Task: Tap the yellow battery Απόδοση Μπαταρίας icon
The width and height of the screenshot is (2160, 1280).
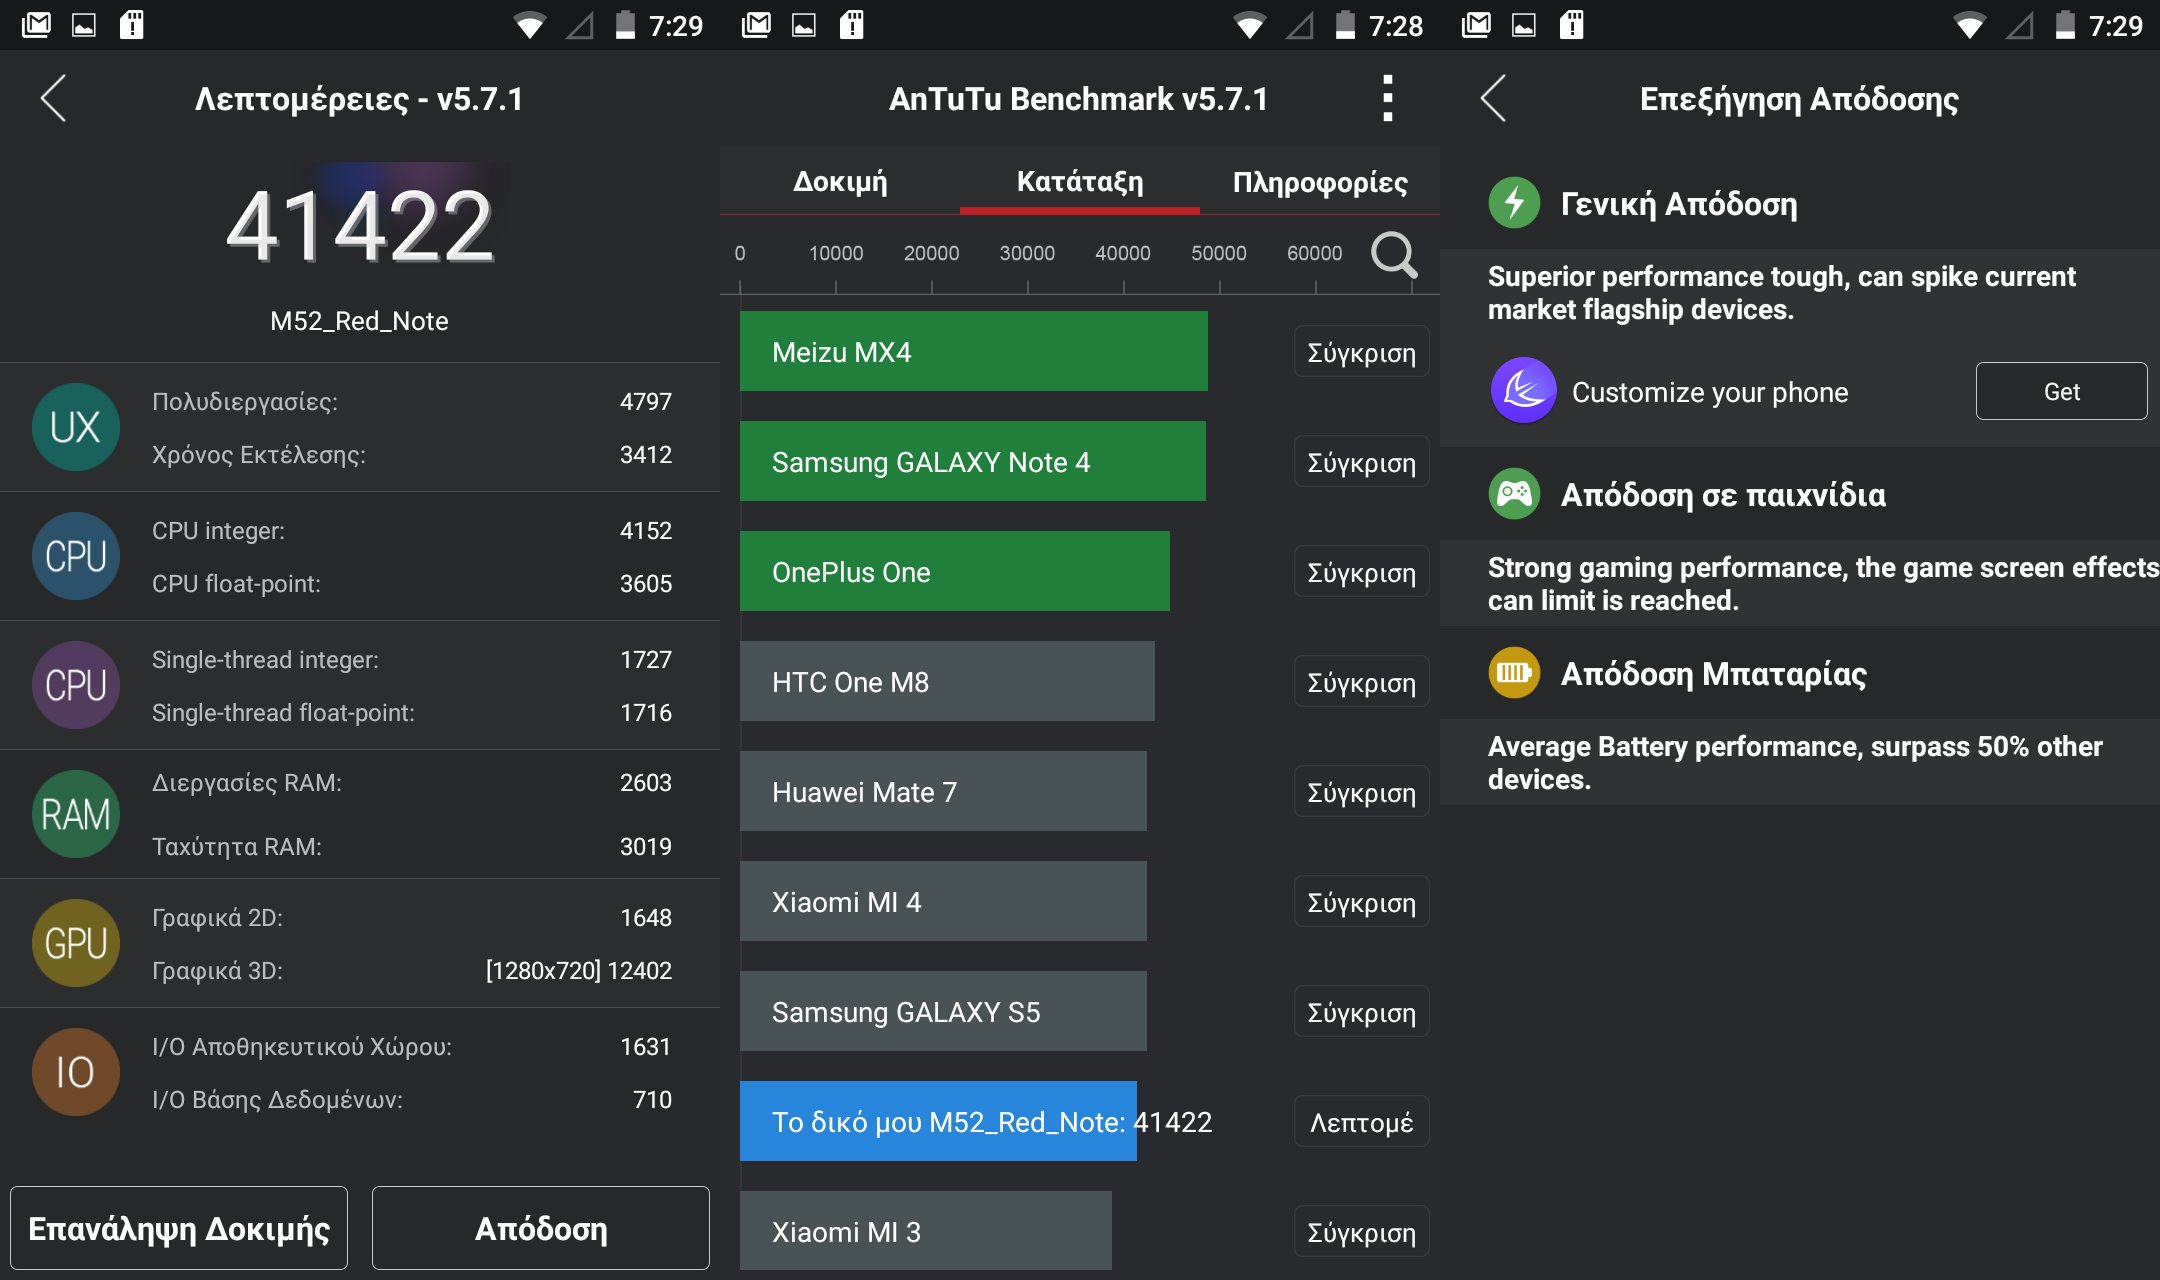Action: tap(1514, 673)
